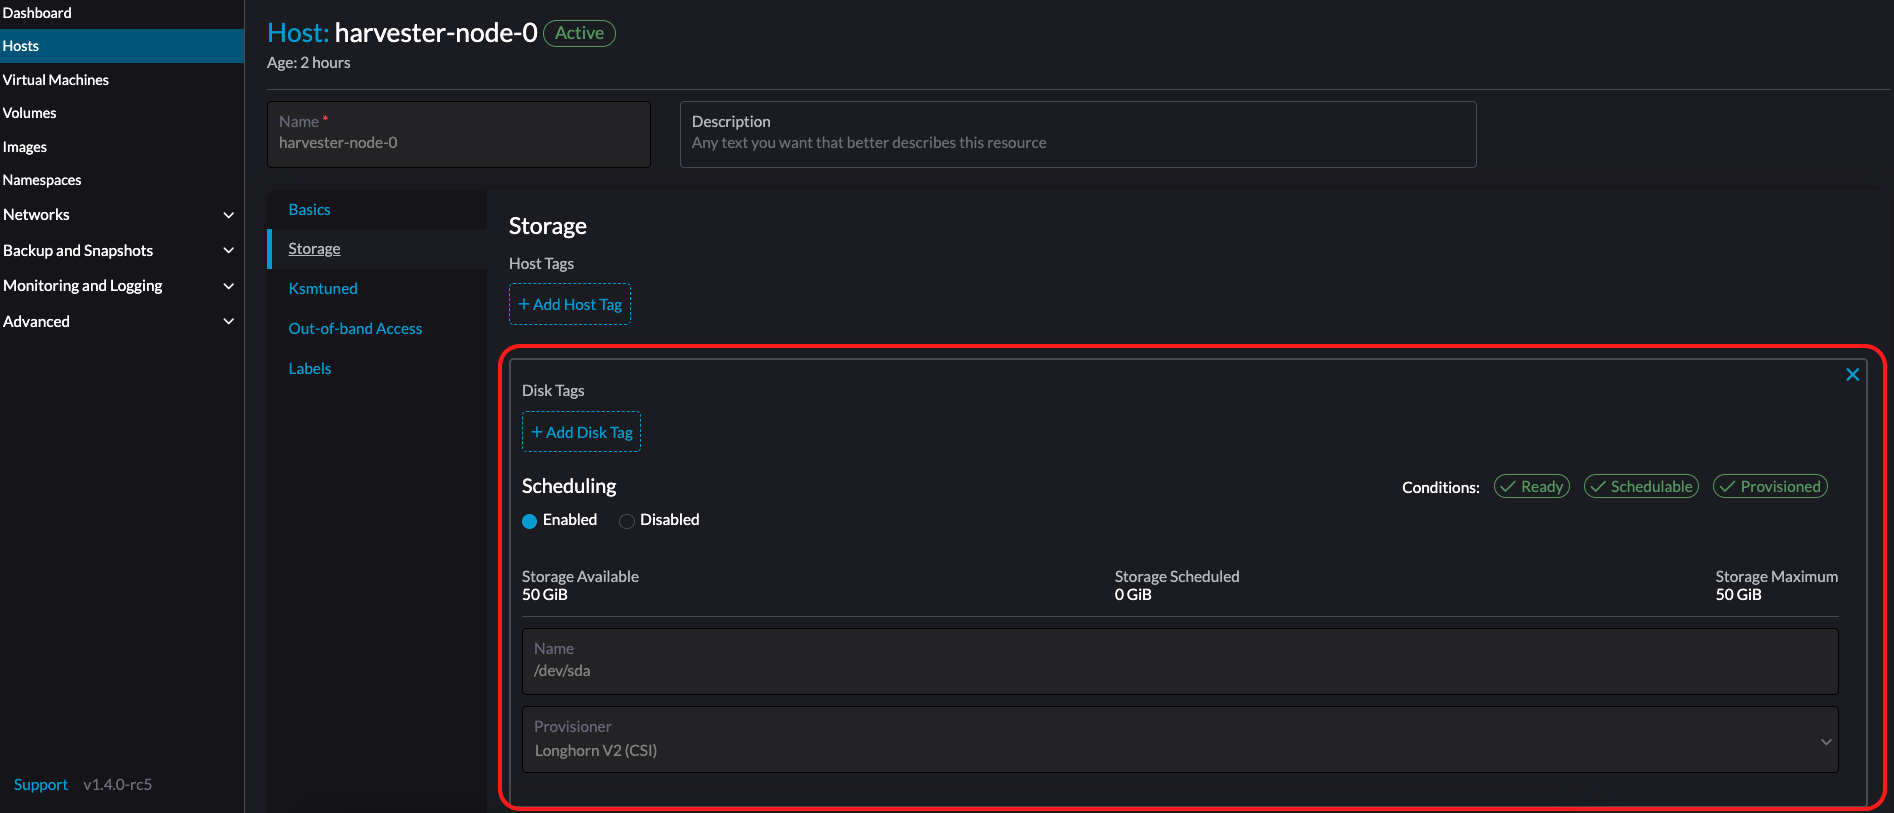
Task: Click the Add Disk Tag button
Action: coord(581,433)
